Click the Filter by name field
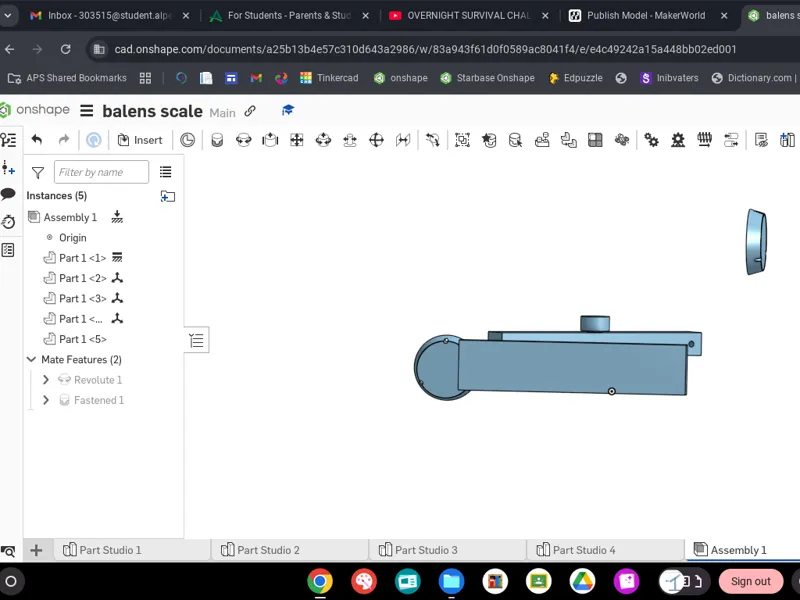Image resolution: width=800 pixels, height=600 pixels. pyautogui.click(x=101, y=172)
